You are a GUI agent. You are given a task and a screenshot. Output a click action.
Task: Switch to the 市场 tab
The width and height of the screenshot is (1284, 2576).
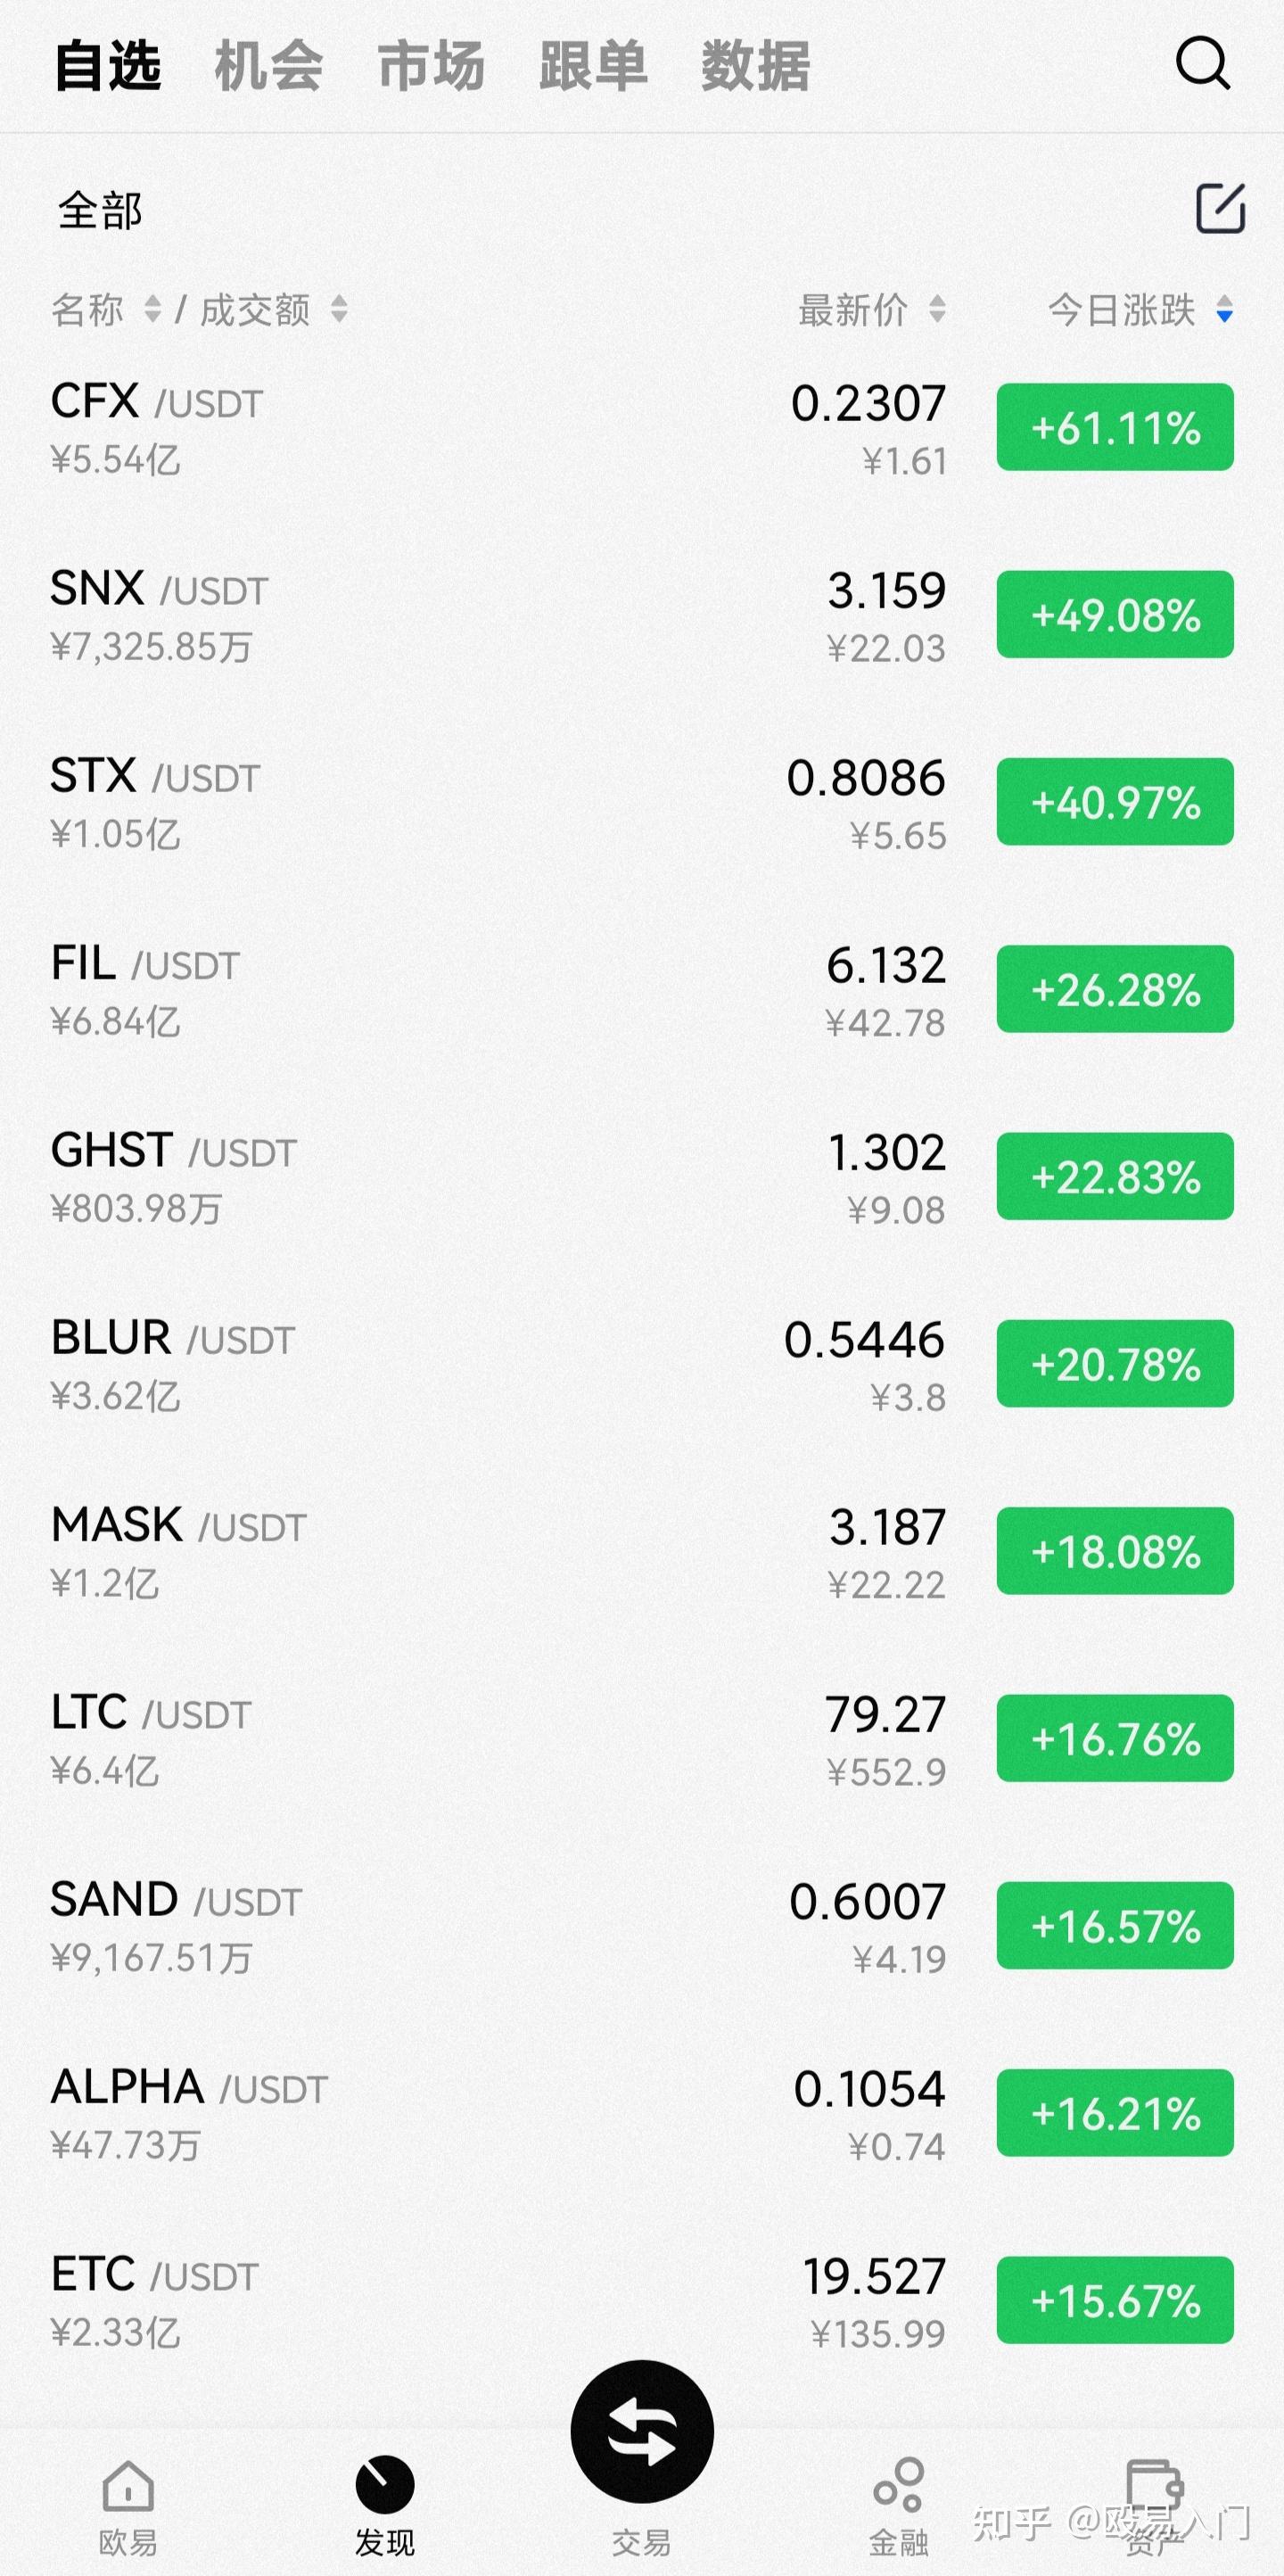[x=431, y=66]
